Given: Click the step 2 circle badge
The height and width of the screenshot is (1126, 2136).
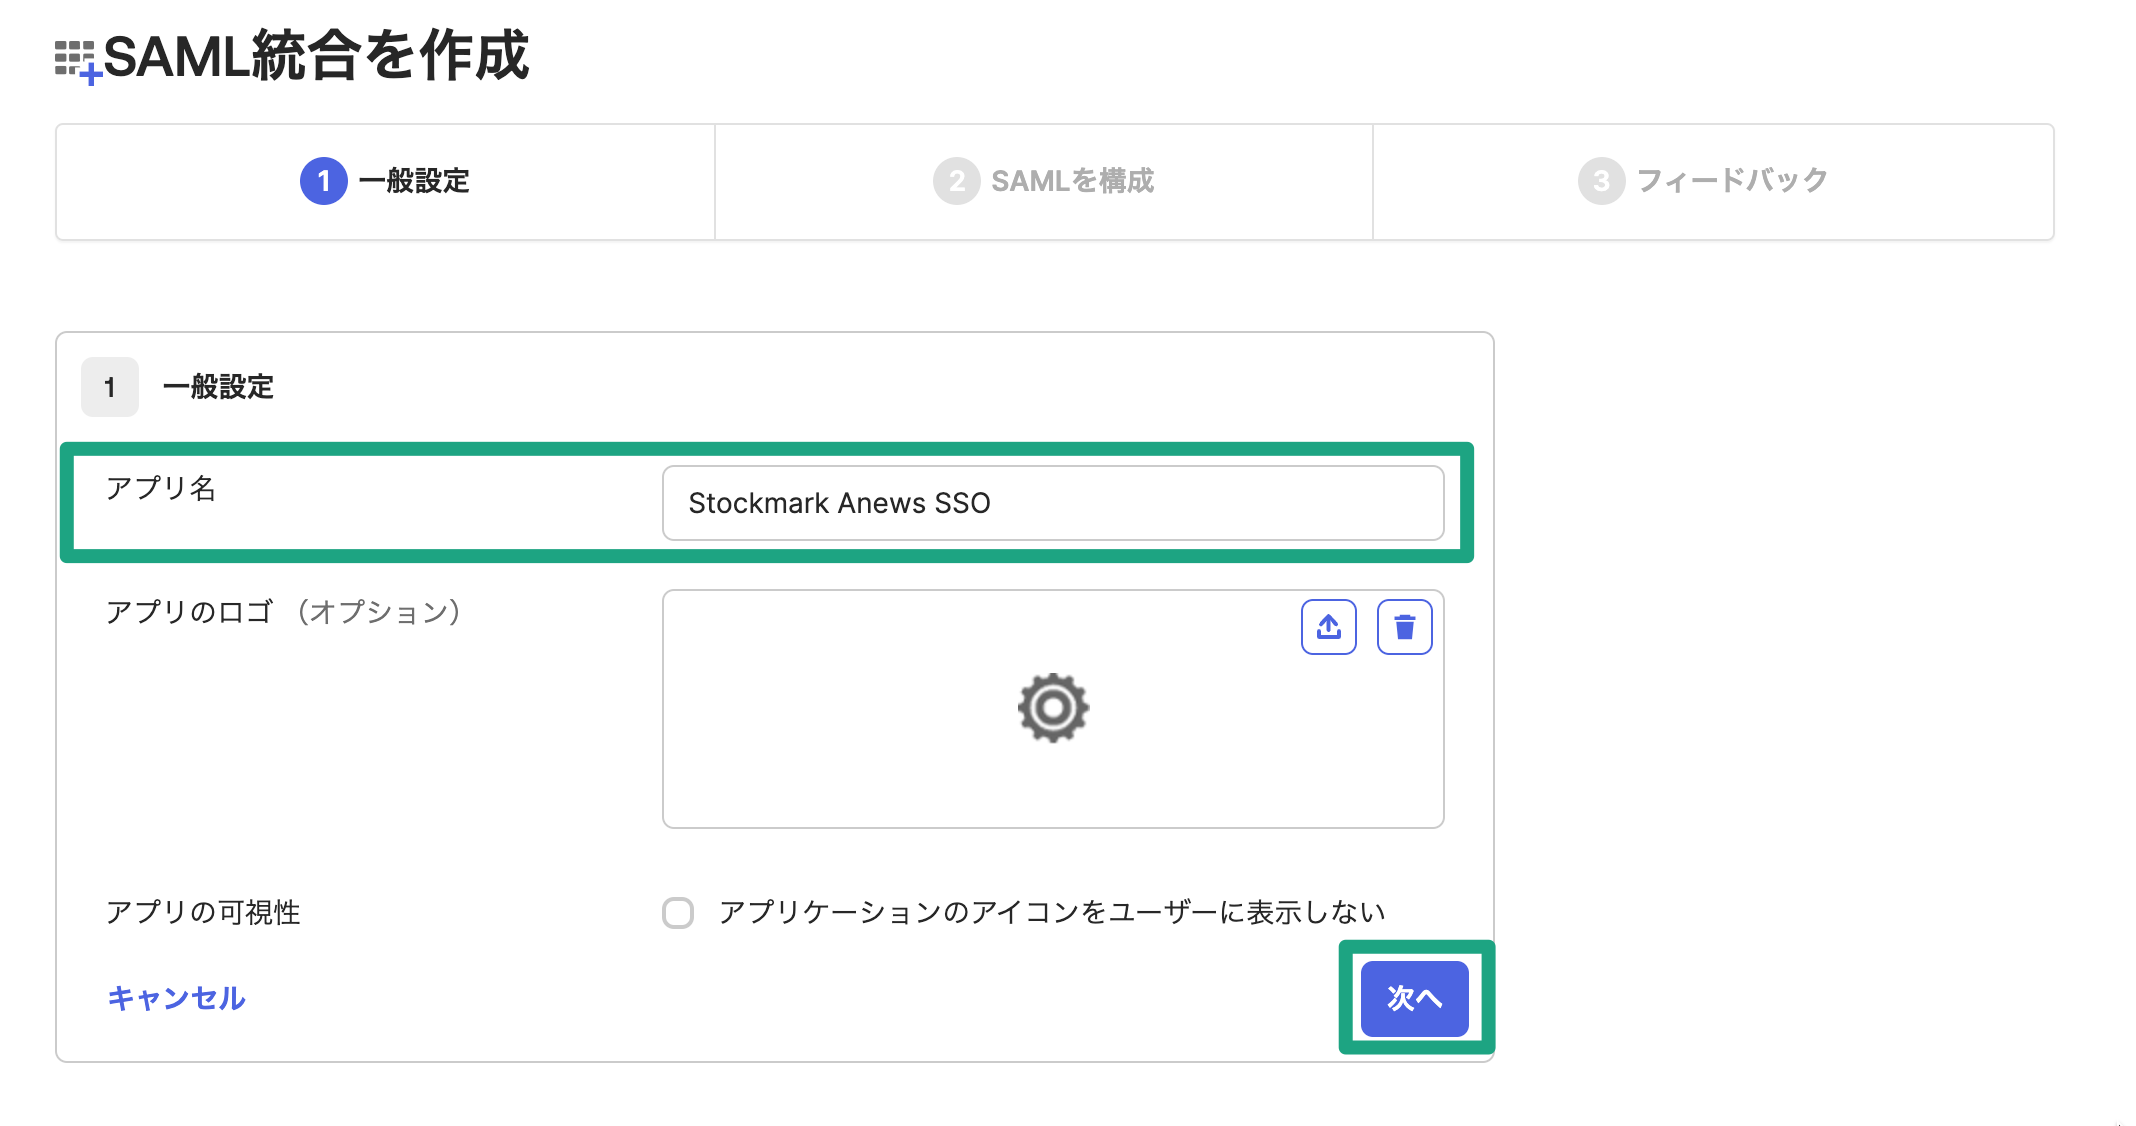Looking at the screenshot, I should (x=956, y=181).
